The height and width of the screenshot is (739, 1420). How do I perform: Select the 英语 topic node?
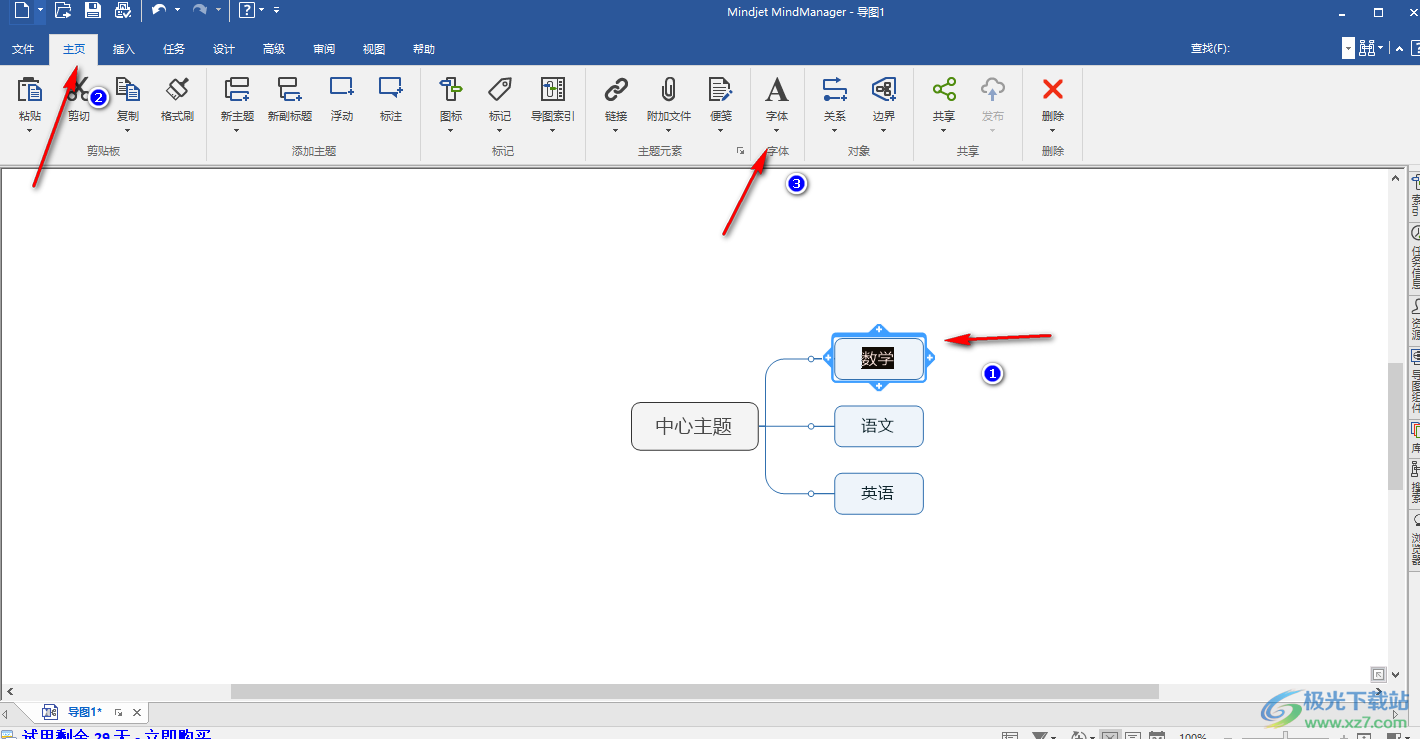(x=879, y=493)
